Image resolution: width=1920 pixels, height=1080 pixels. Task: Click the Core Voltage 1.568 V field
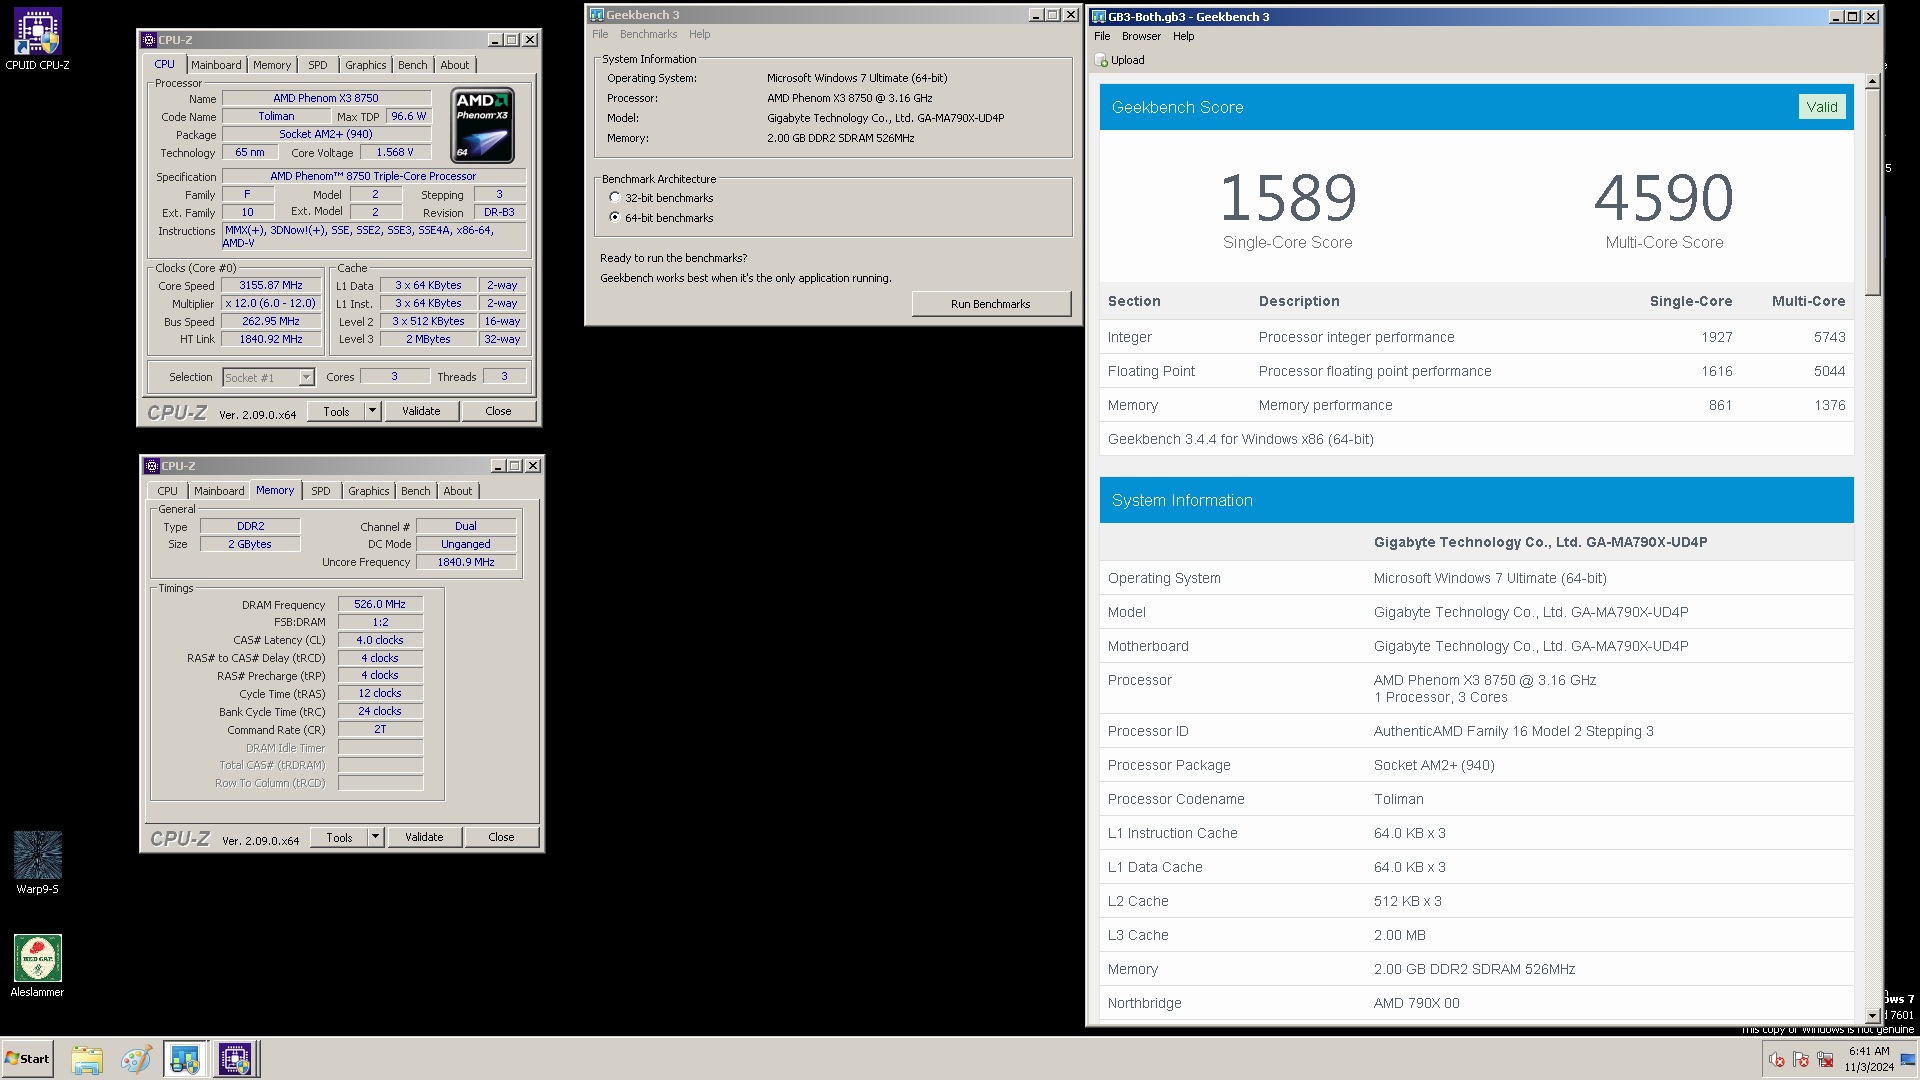pyautogui.click(x=394, y=152)
